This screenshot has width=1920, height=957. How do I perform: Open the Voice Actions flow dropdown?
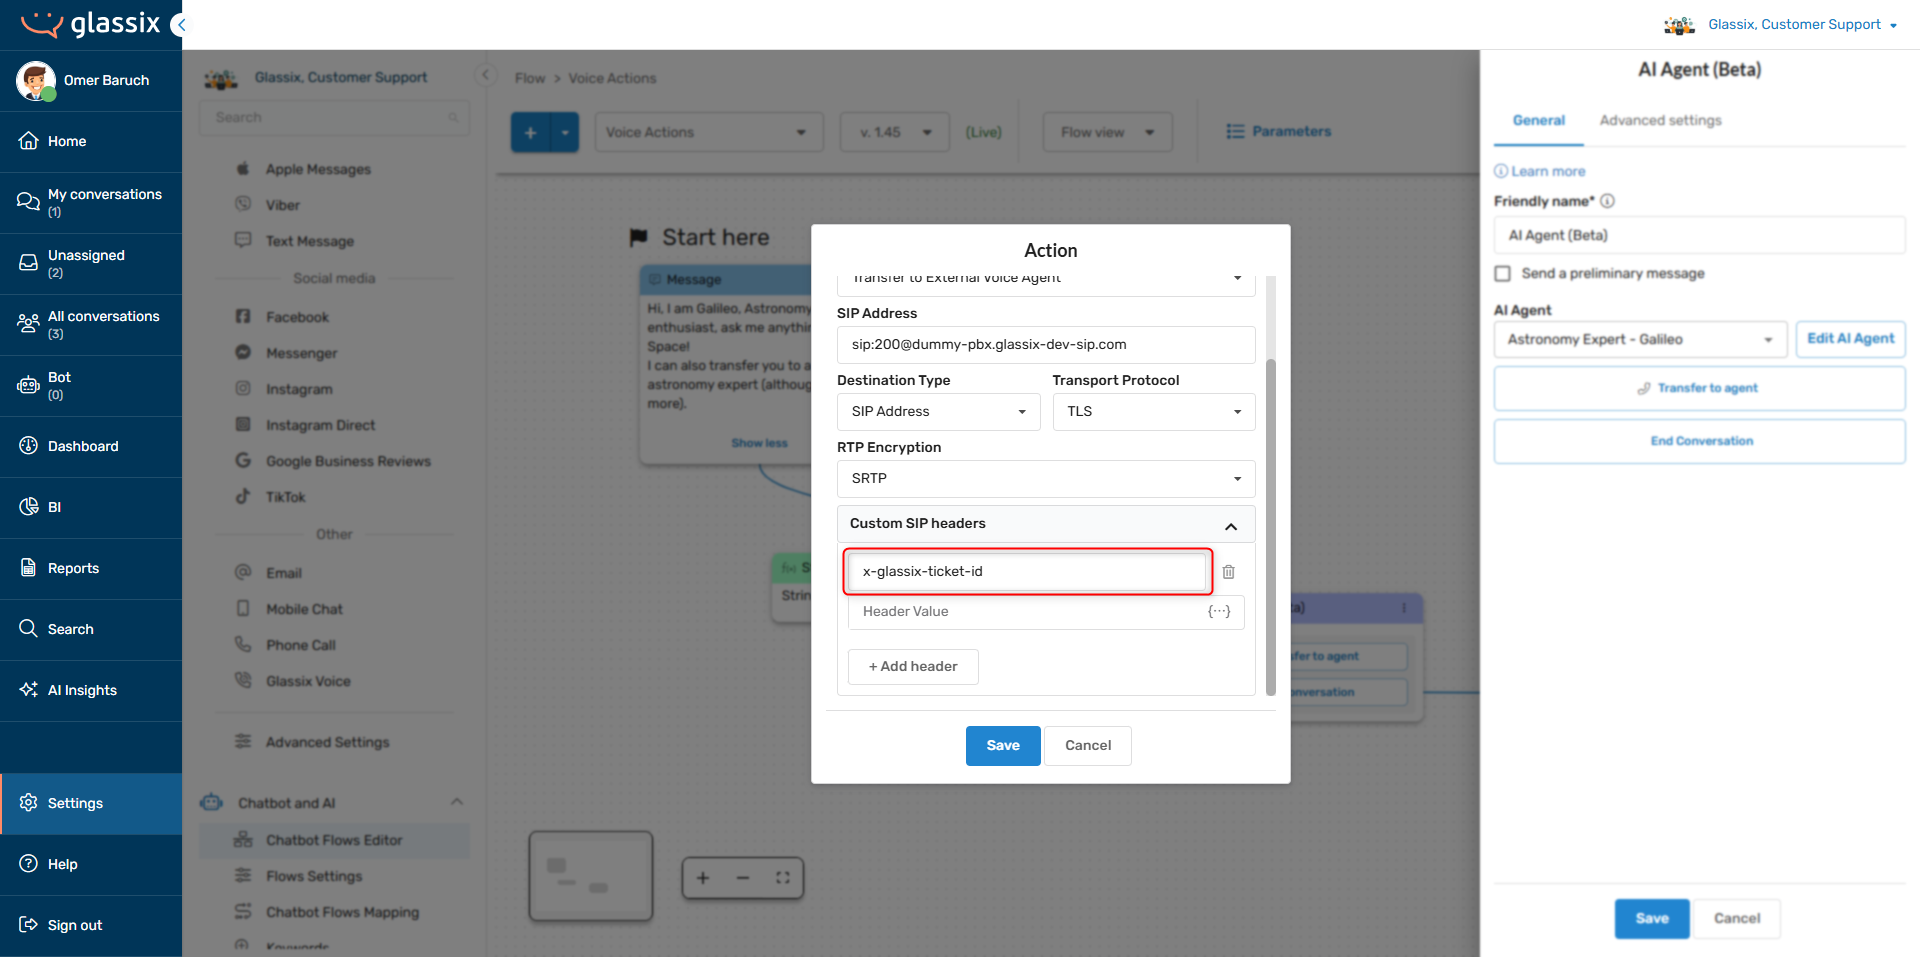708,133
